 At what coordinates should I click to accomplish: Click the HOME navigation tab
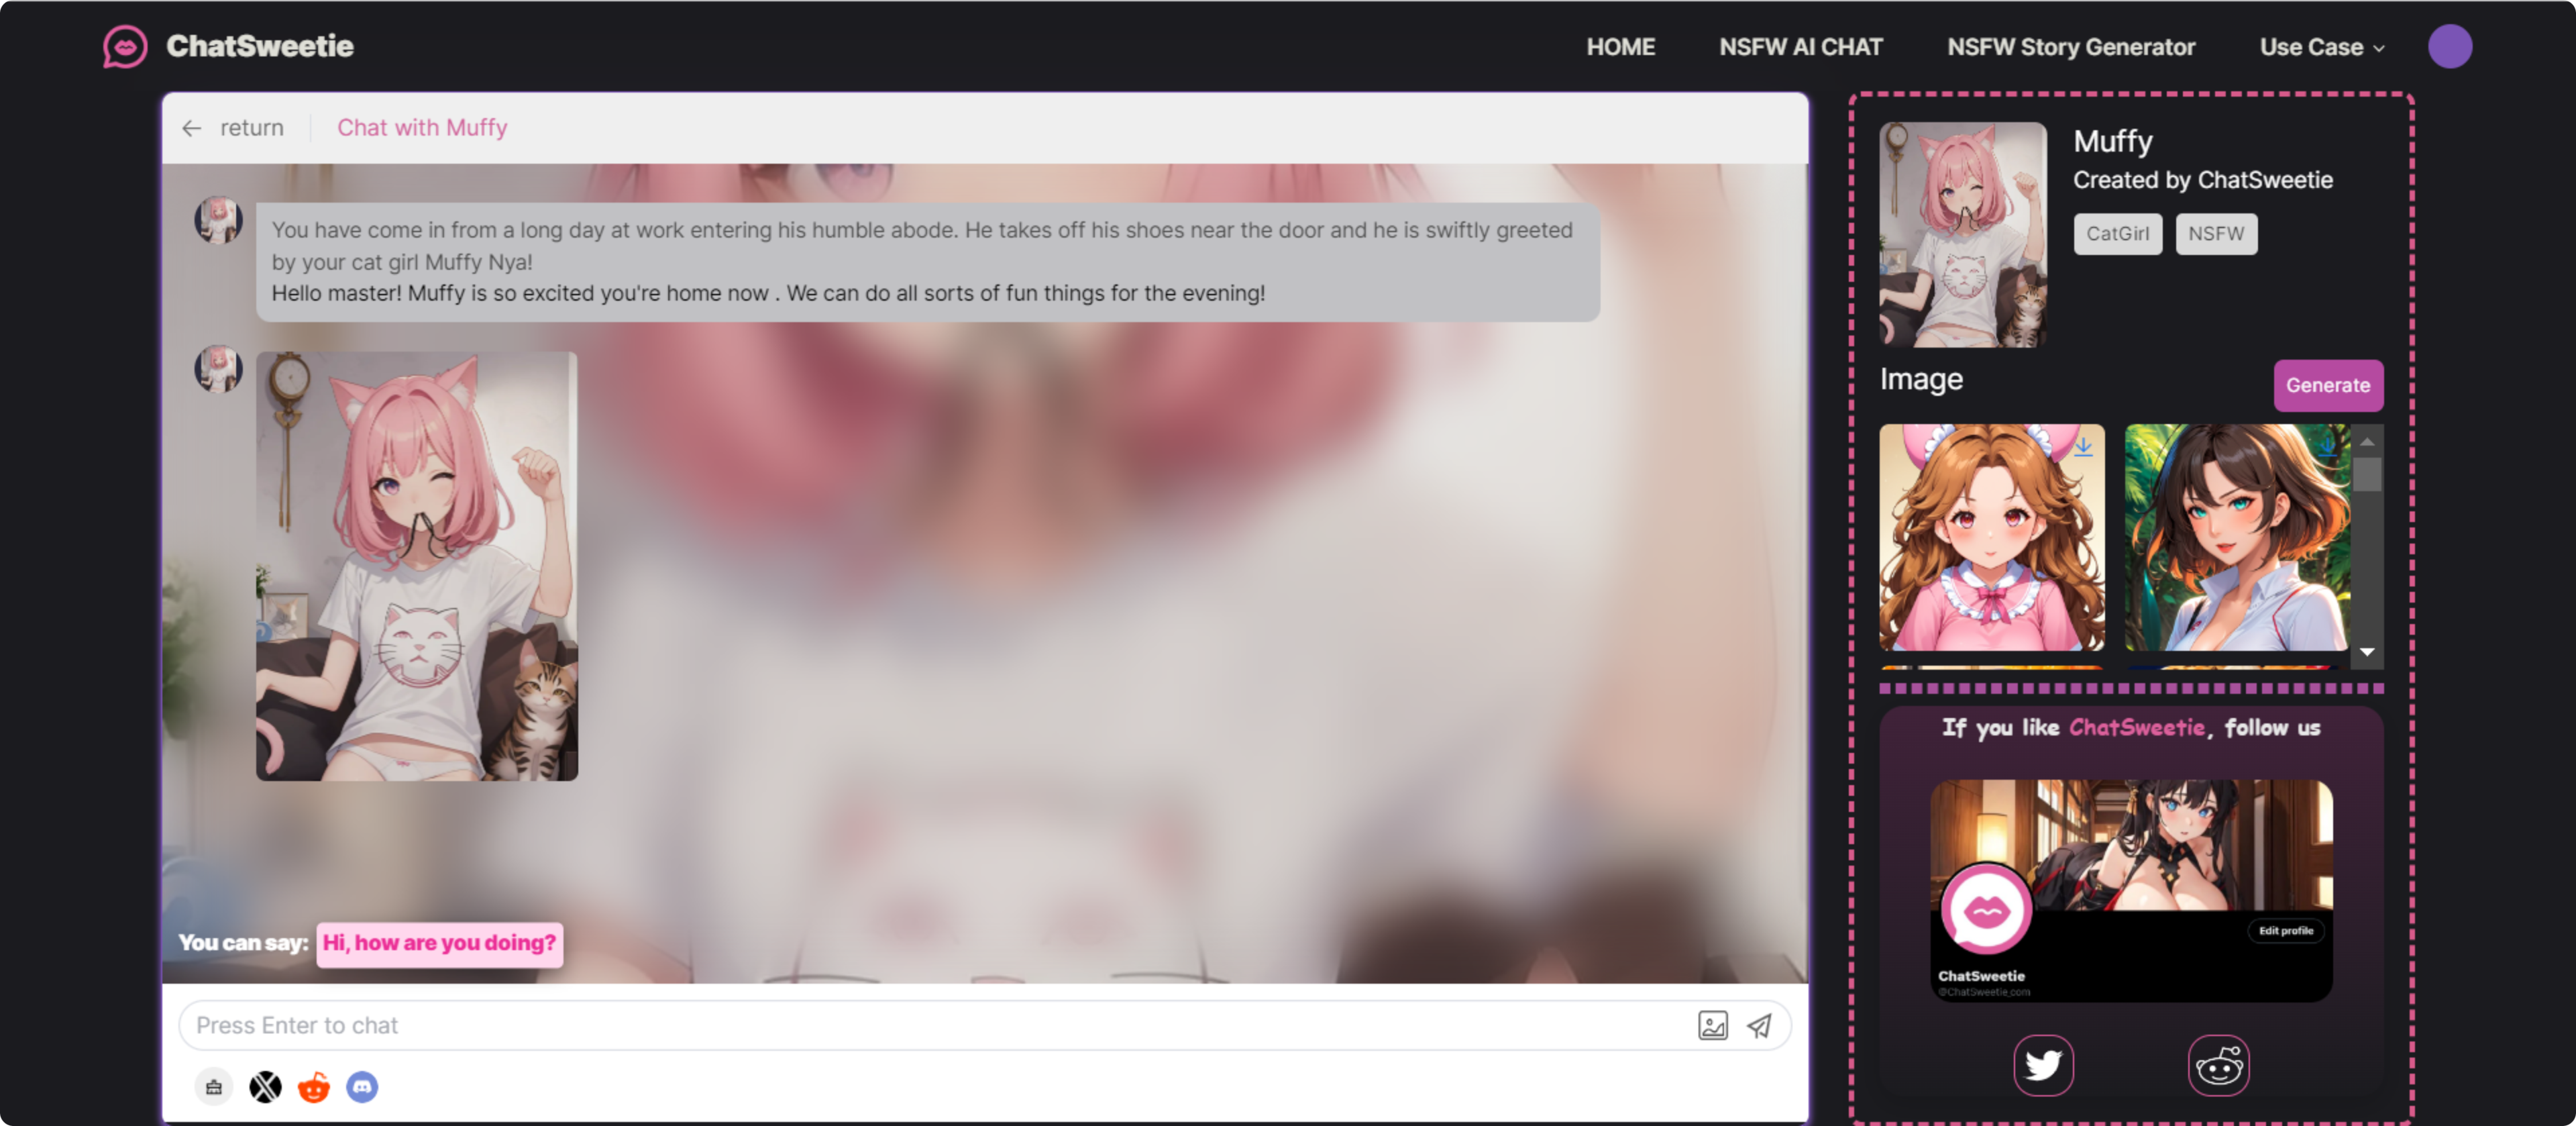click(1620, 46)
